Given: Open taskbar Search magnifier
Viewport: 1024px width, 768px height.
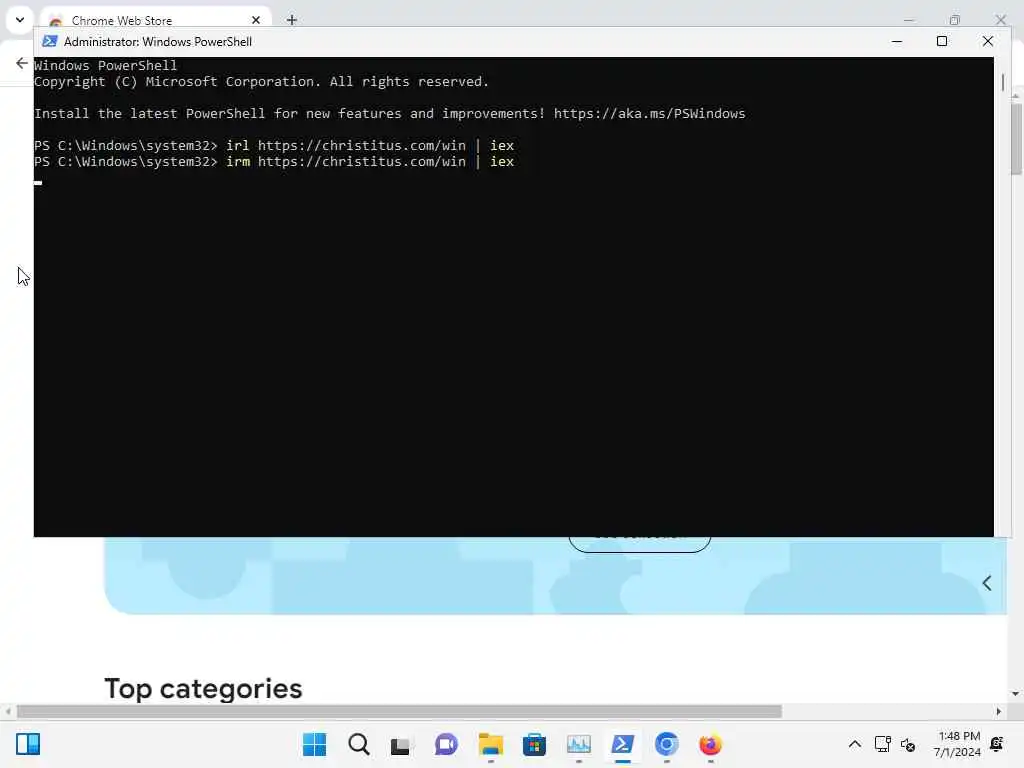Looking at the screenshot, I should (x=359, y=744).
